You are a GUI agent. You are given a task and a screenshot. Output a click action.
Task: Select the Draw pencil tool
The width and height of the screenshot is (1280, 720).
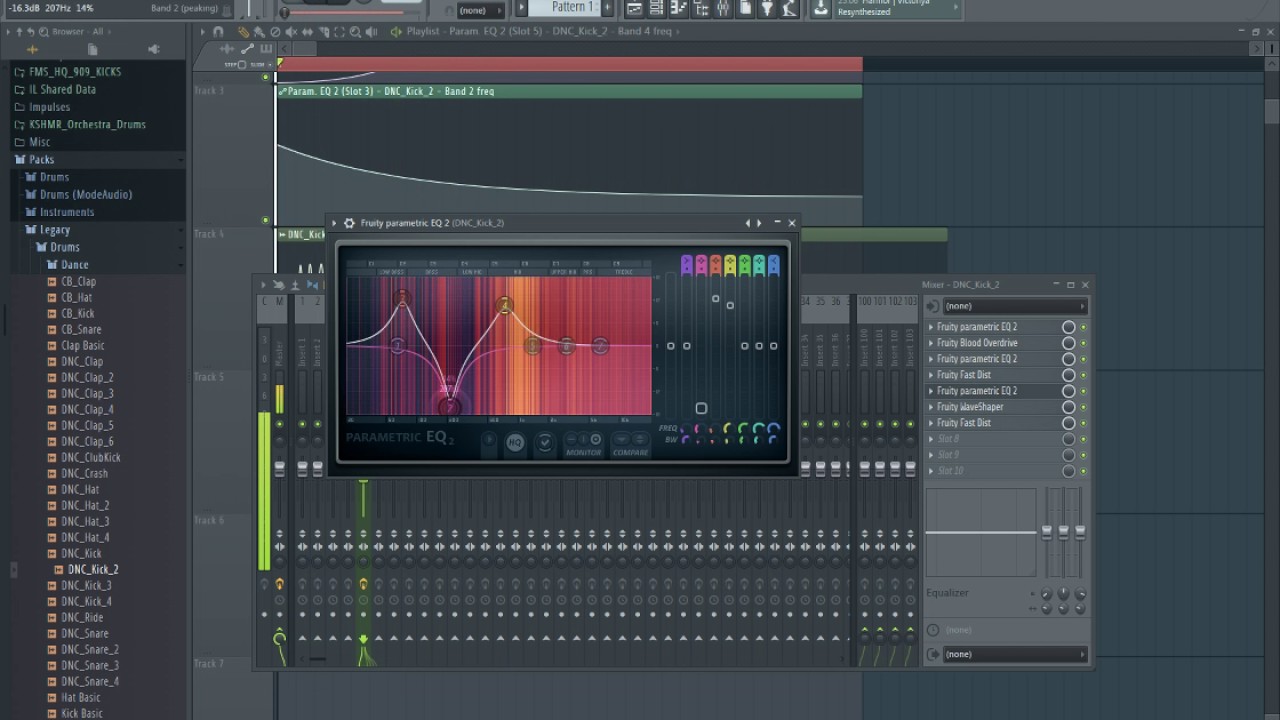[x=243, y=32]
